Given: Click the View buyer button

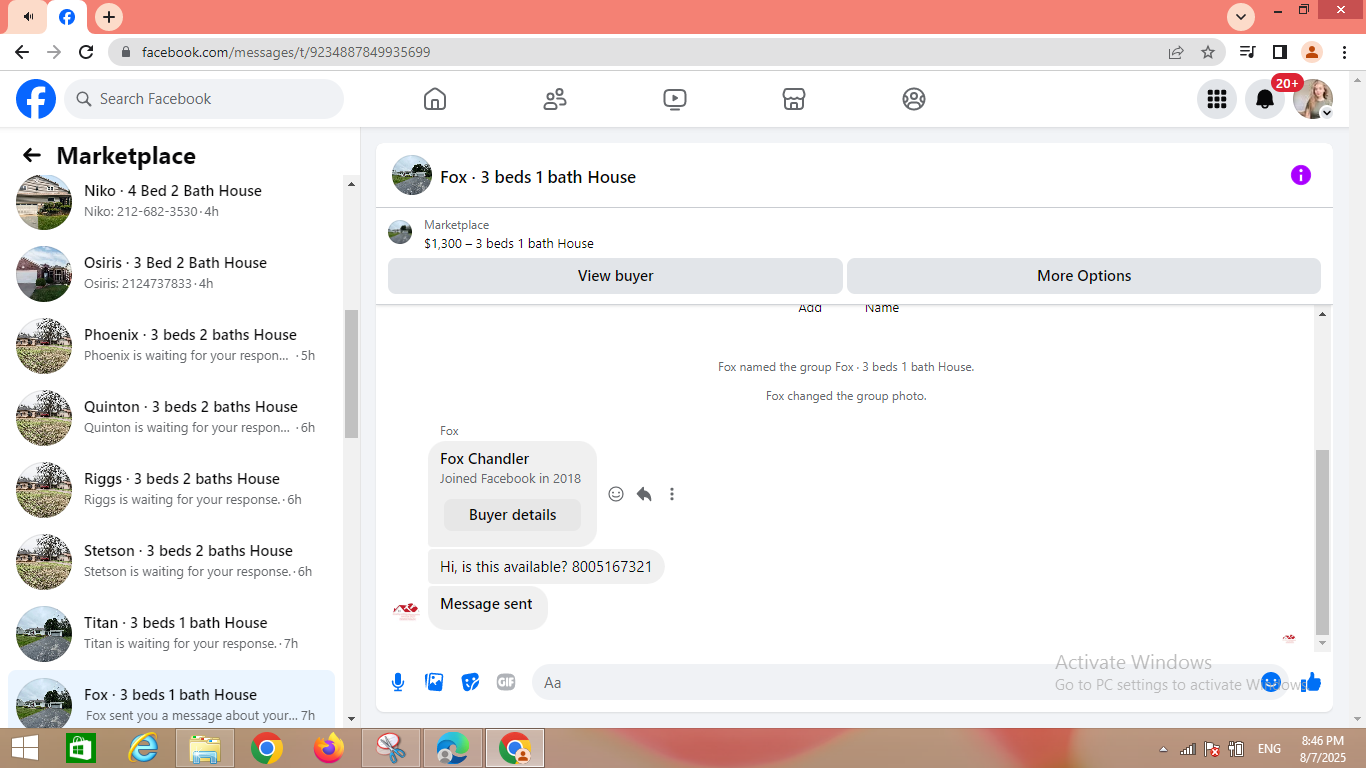Looking at the screenshot, I should pyautogui.click(x=615, y=276).
